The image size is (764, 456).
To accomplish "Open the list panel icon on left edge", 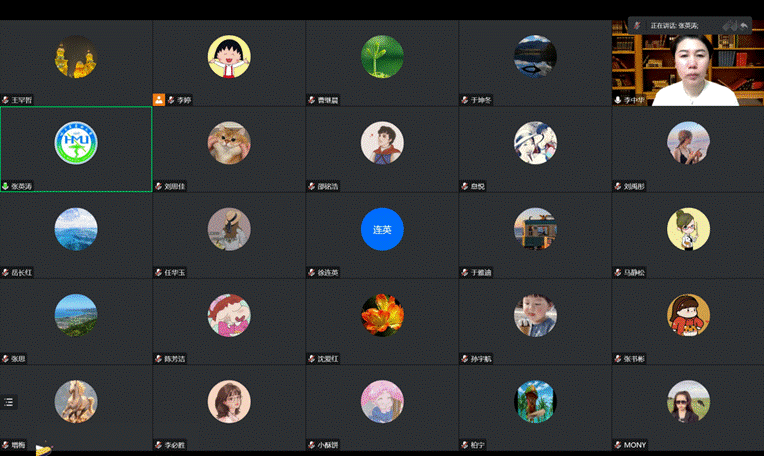I will (x=9, y=402).
